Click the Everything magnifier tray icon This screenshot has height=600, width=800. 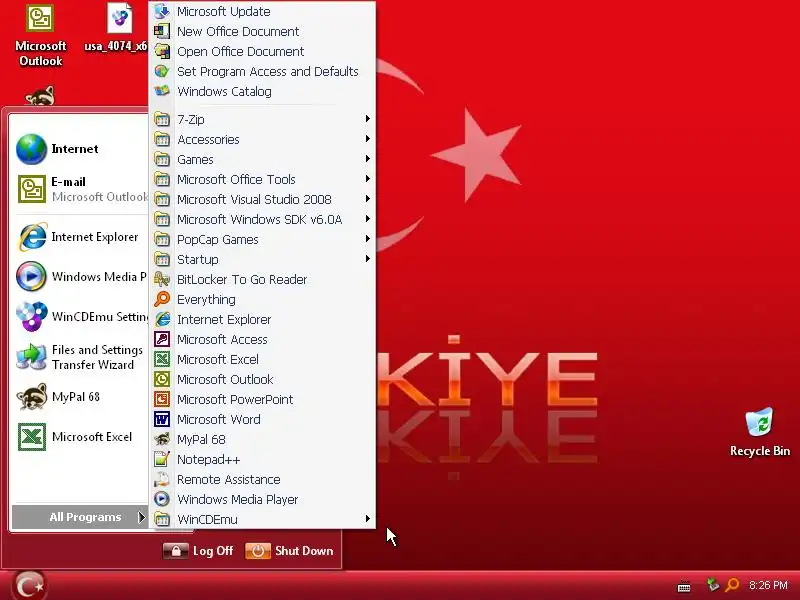(x=732, y=585)
